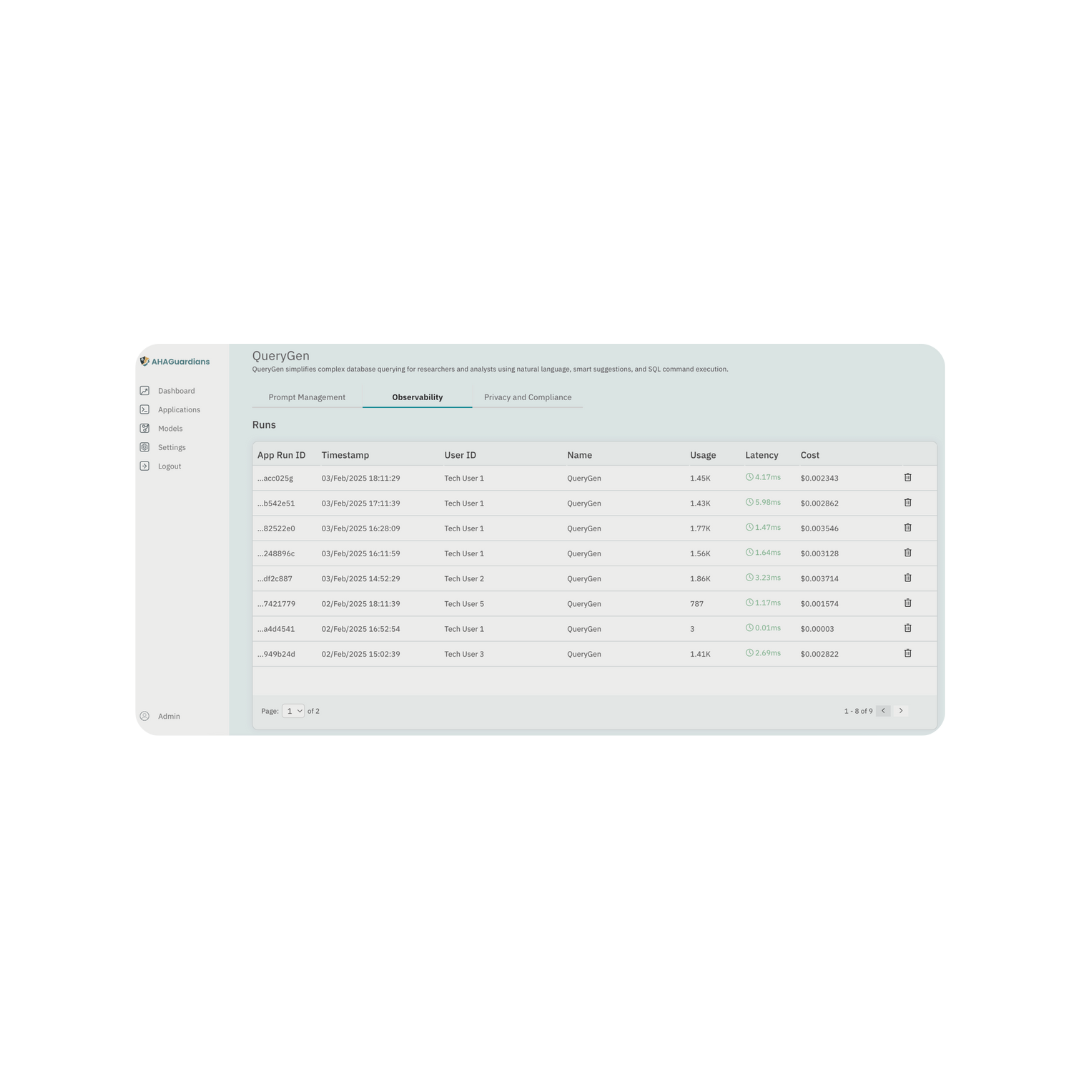
Task: Click the Applications terminal icon
Action: (145, 410)
